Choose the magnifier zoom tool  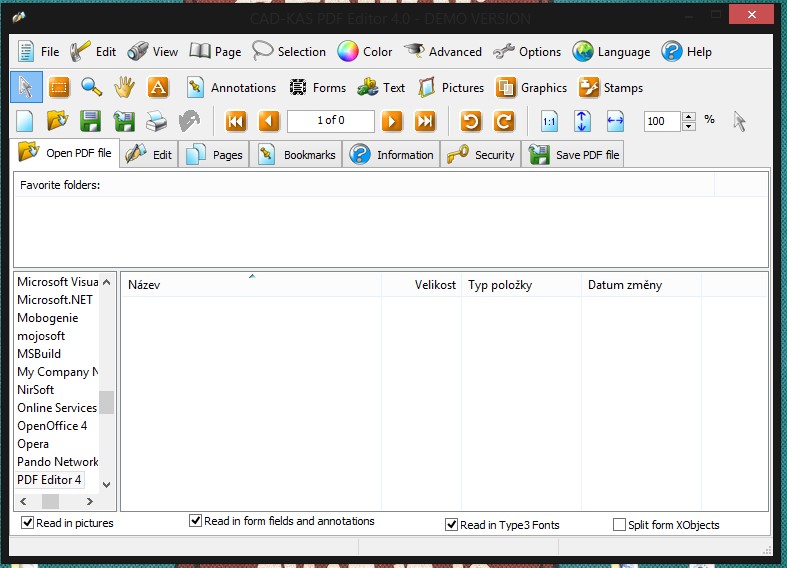tap(91, 87)
